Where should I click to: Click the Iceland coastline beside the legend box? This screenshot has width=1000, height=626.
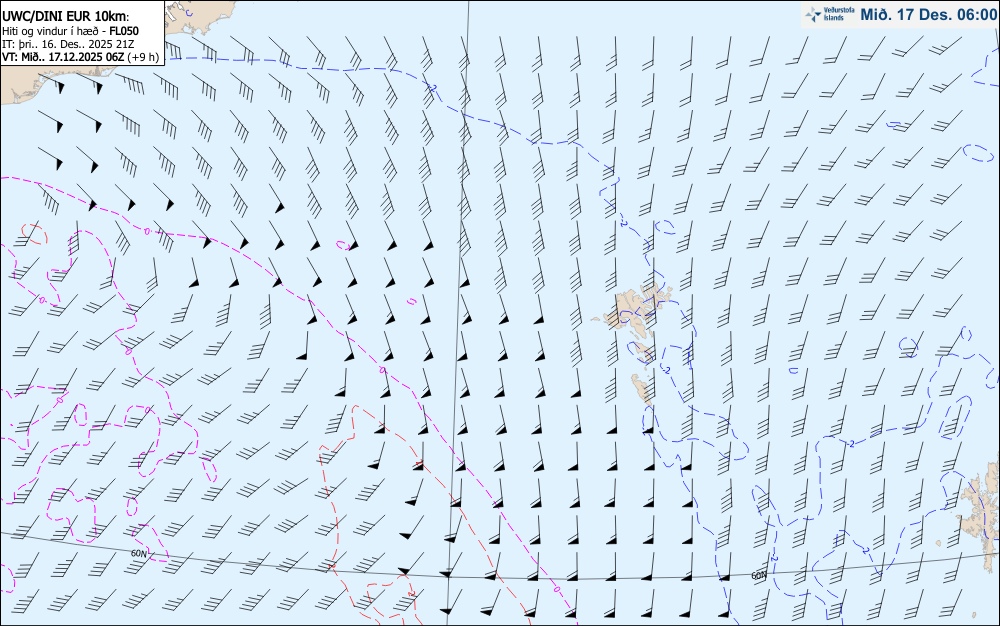click(x=198, y=19)
